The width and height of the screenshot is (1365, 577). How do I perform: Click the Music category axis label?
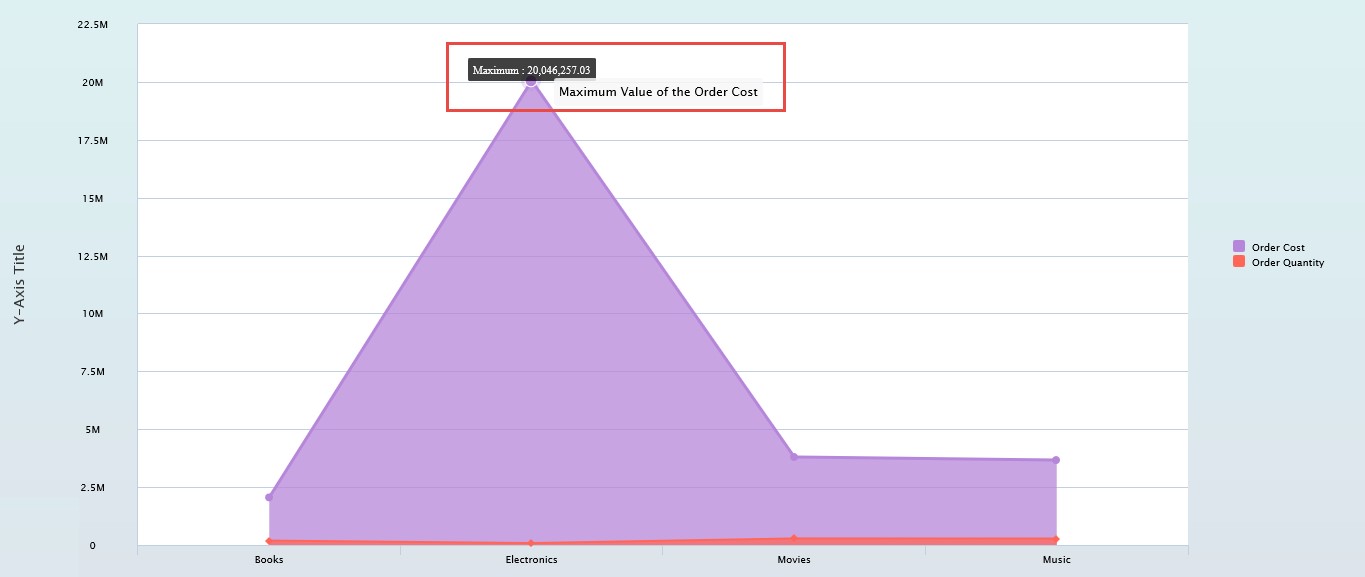pos(1056,560)
